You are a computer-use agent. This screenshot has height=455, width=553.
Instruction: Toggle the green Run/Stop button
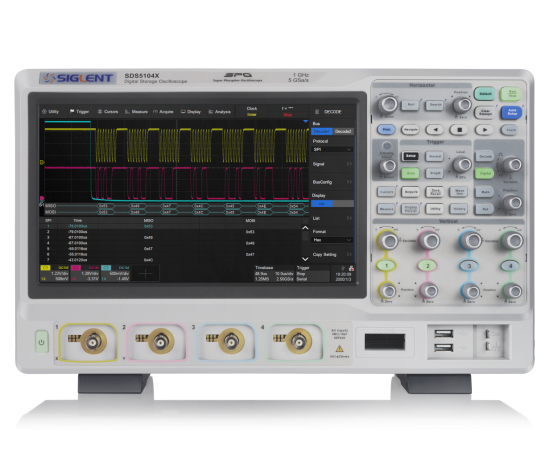[511, 94]
